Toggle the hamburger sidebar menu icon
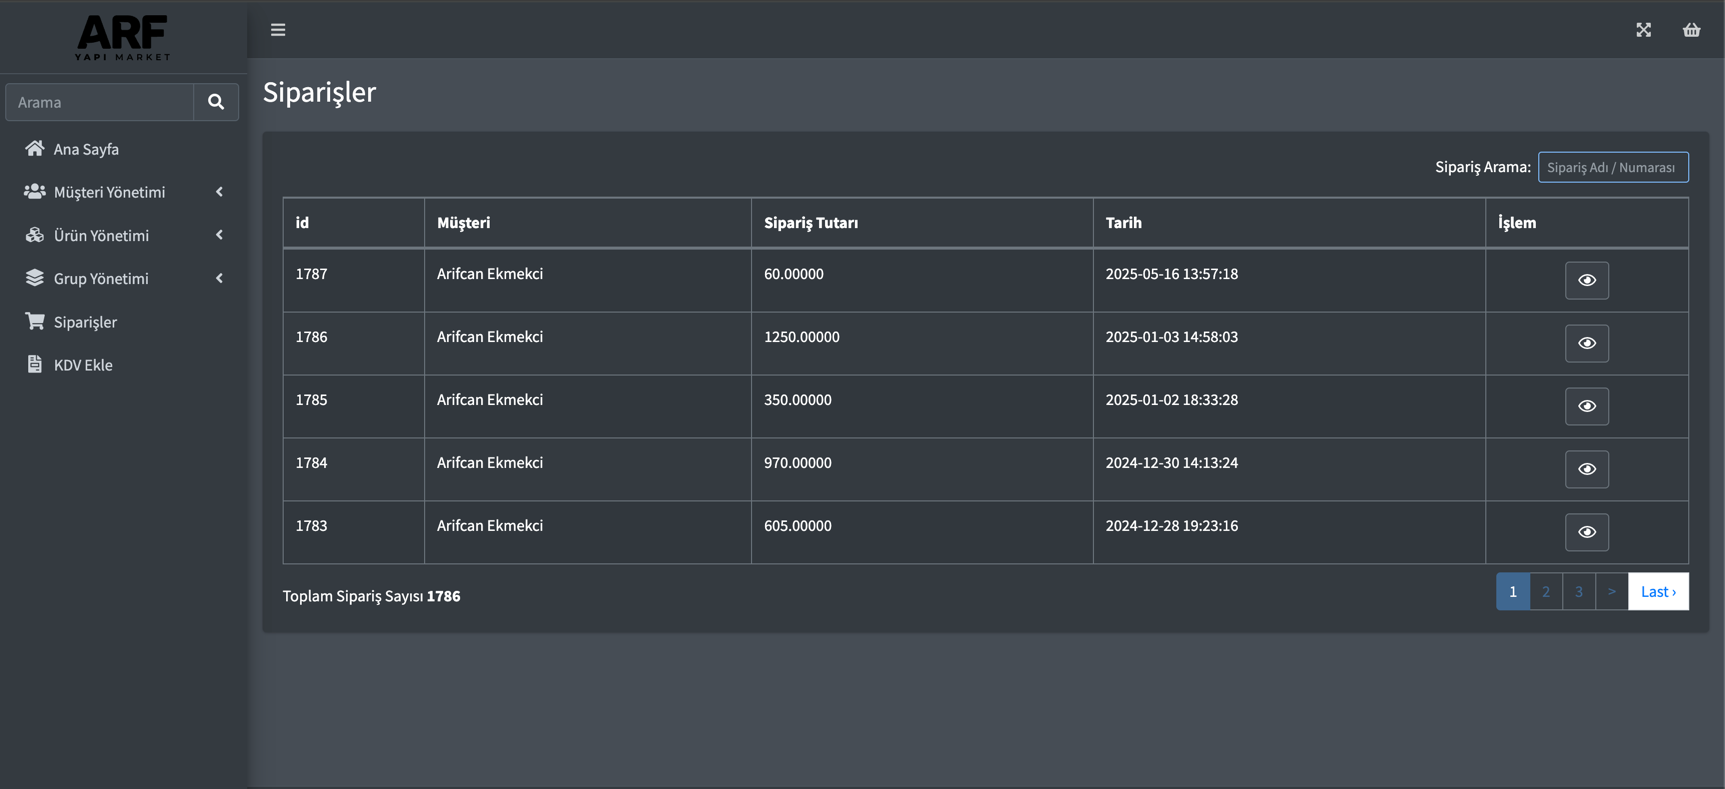Image resolution: width=1725 pixels, height=789 pixels. [278, 30]
